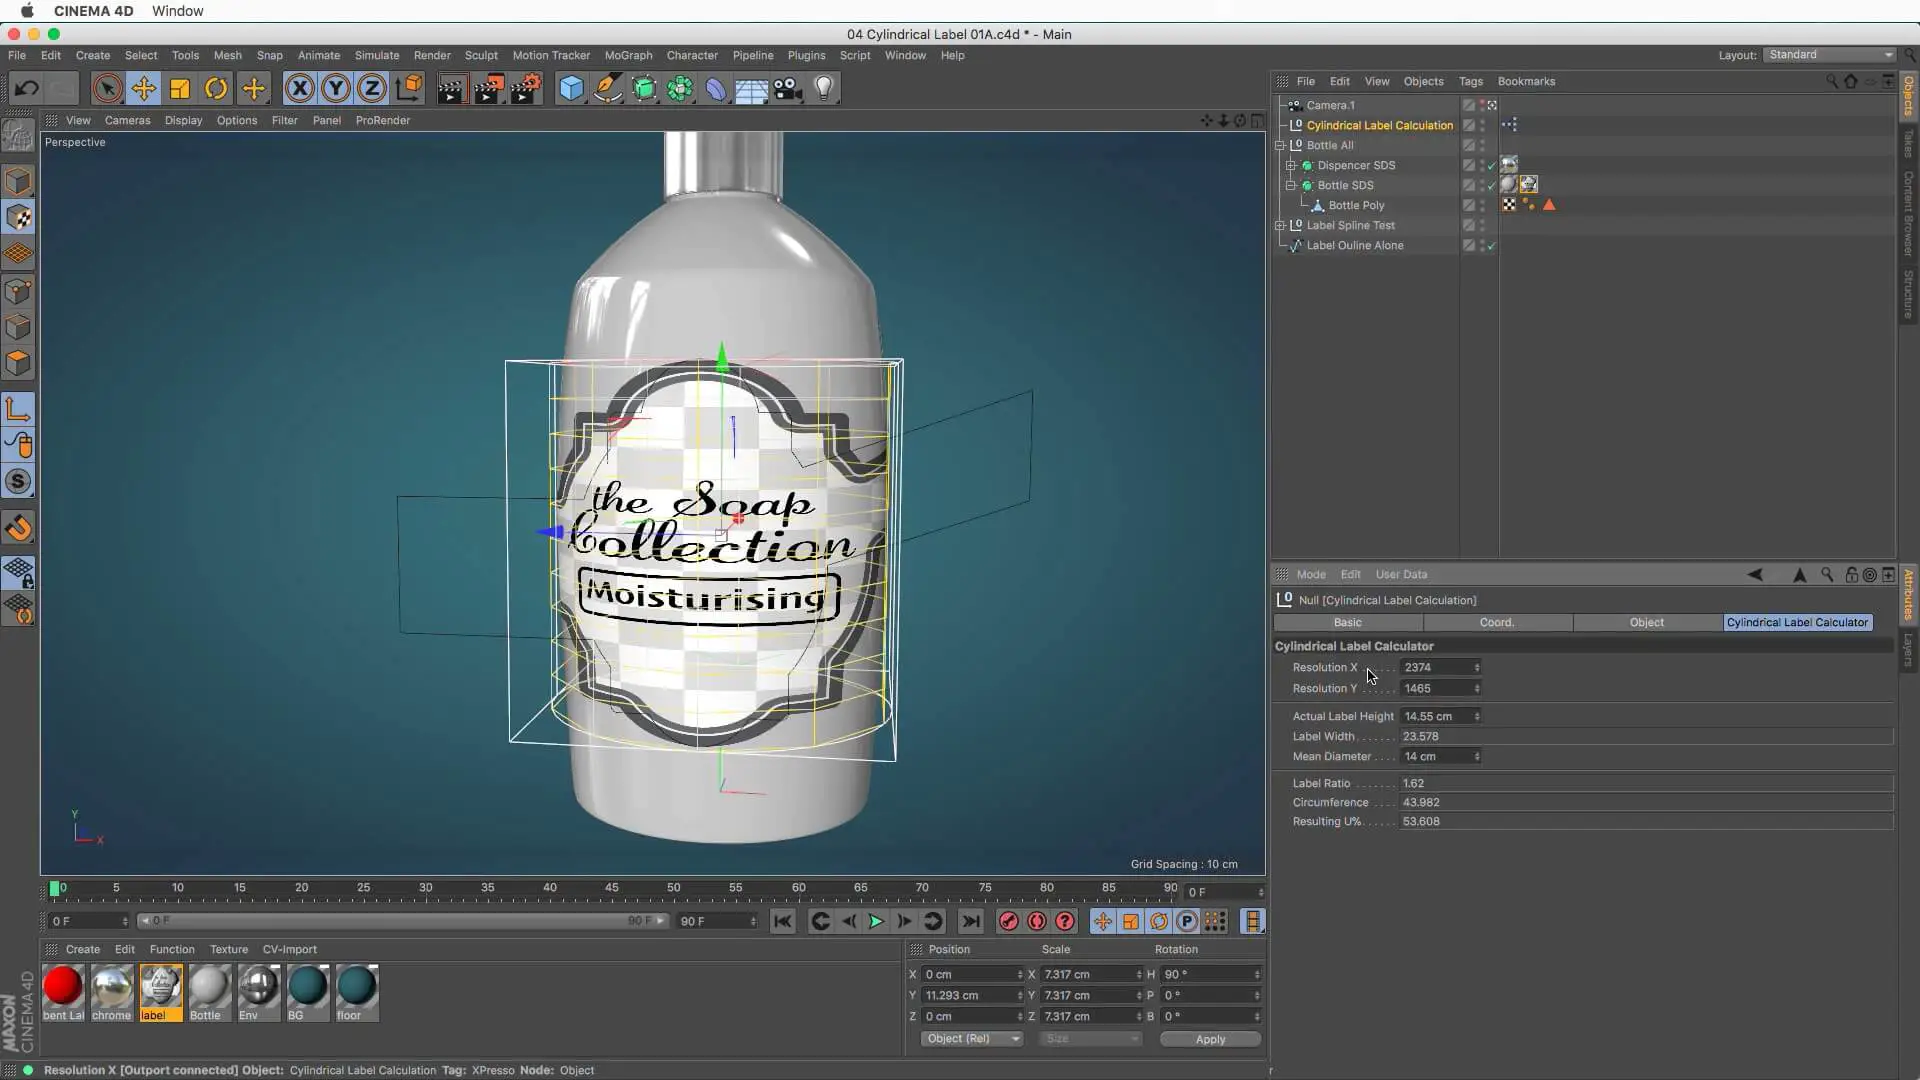This screenshot has width=1920, height=1080.
Task: Toggle Autokeying button
Action: [1037, 921]
